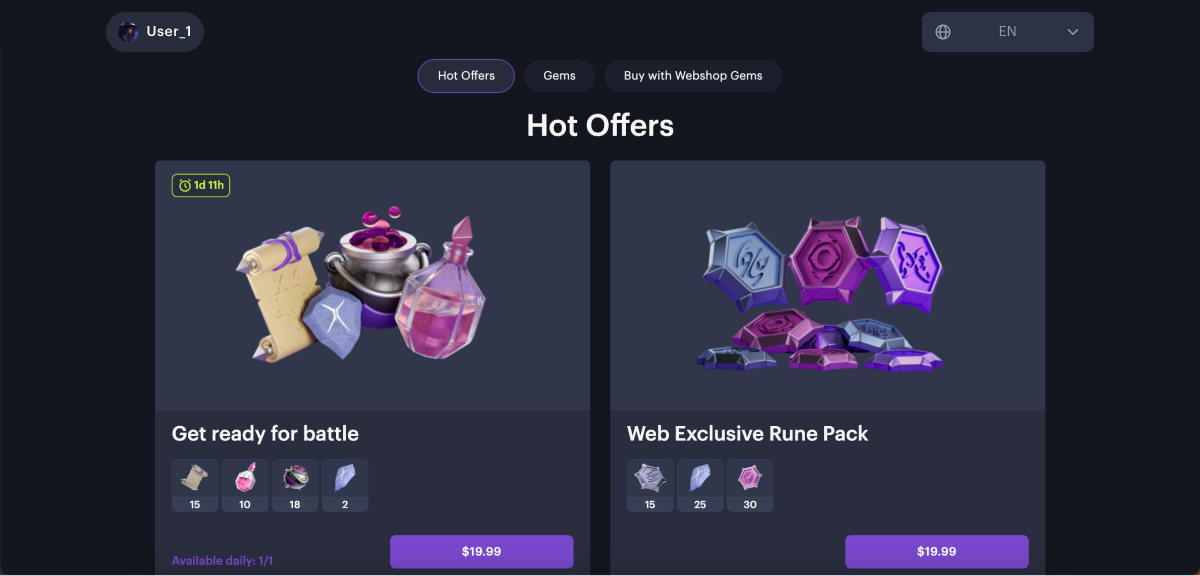The image size is (1200, 576).
Task: Buy Get ready for battle for $19.99
Action: pos(481,551)
